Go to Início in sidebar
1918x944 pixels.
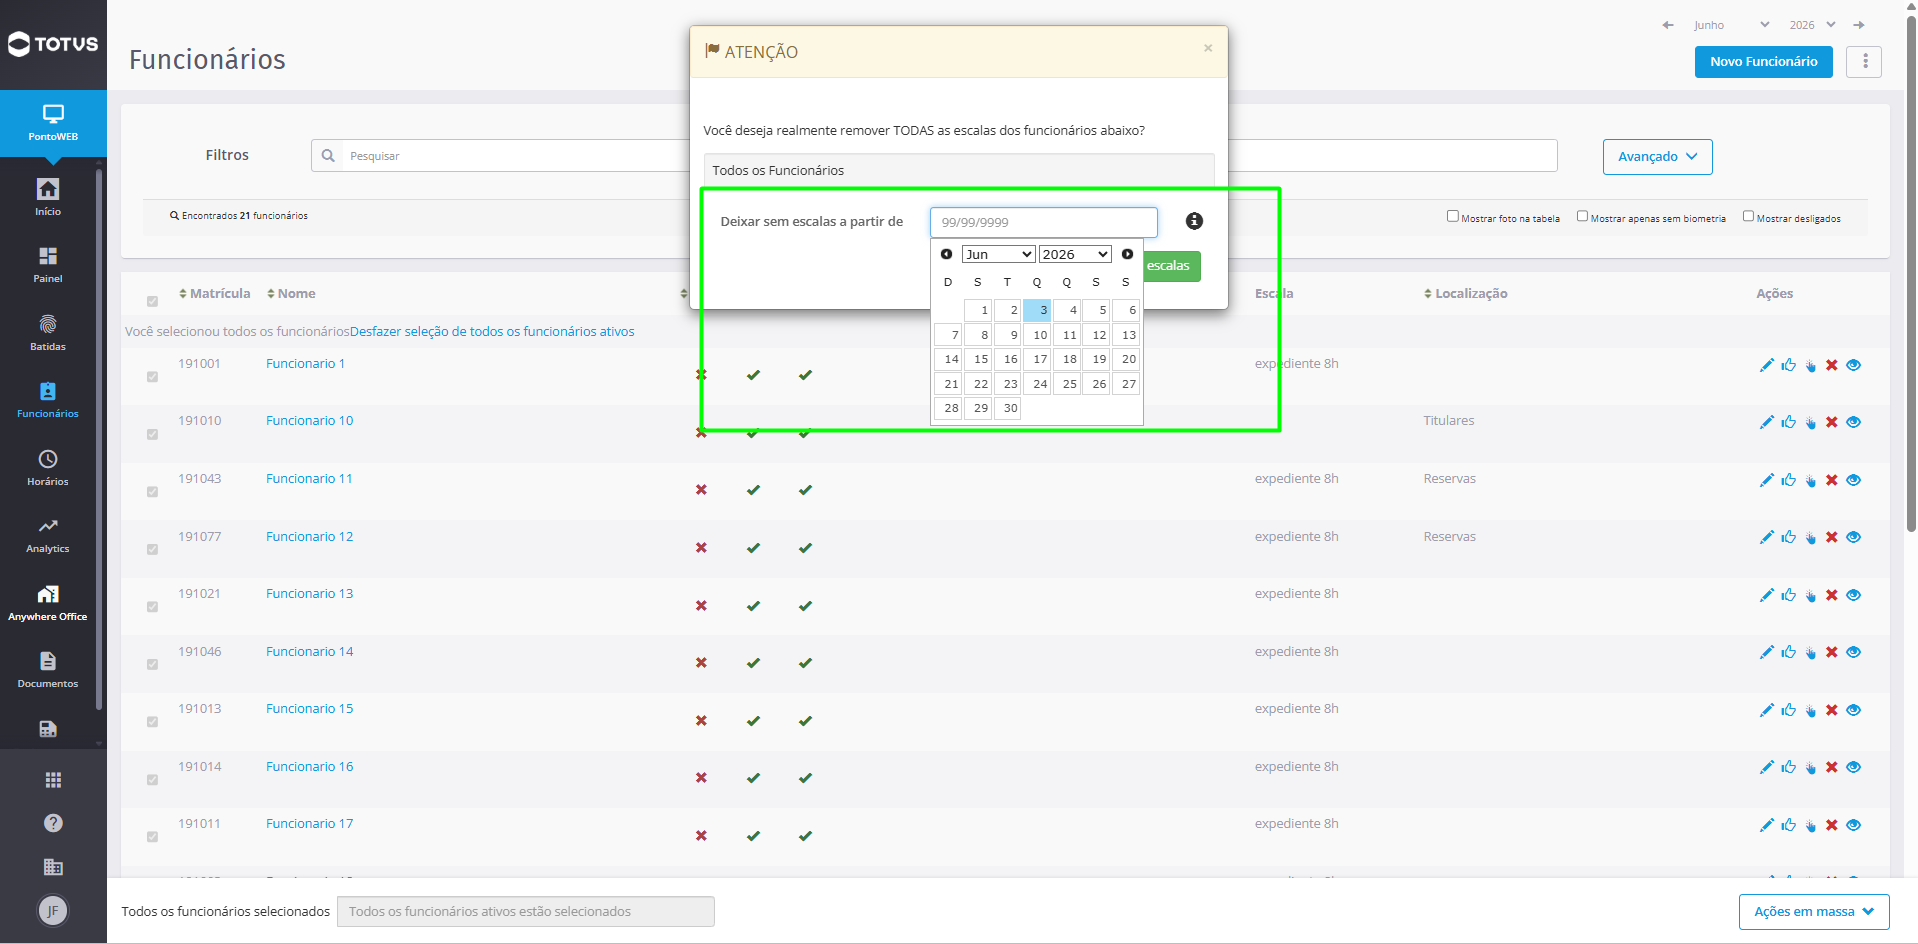pyautogui.click(x=48, y=197)
